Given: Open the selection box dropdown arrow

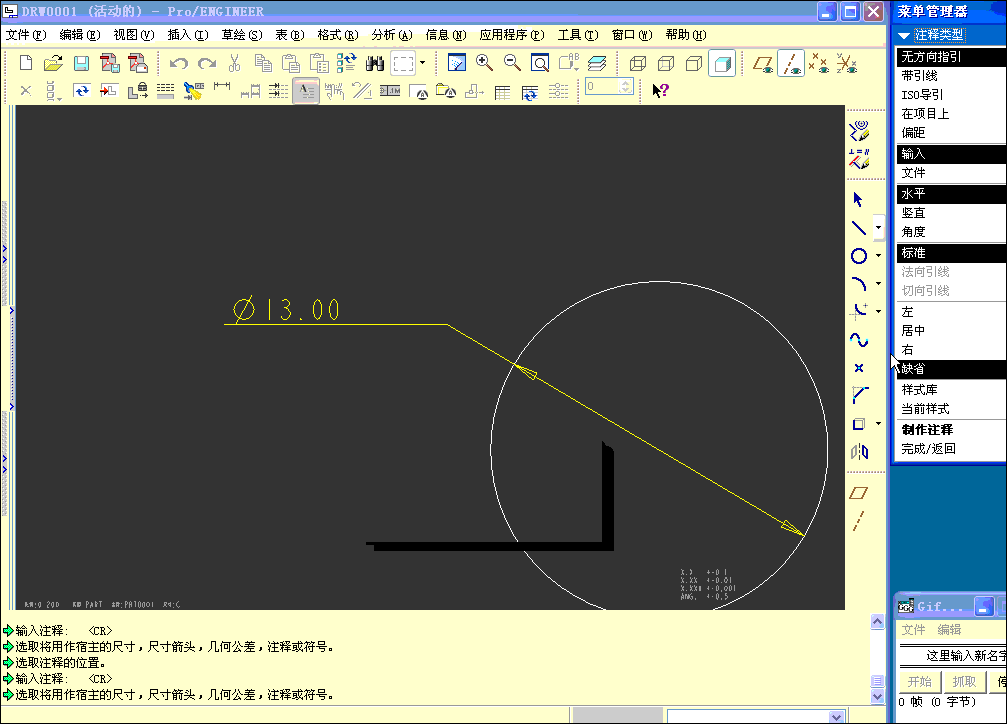Looking at the screenshot, I should pyautogui.click(x=422, y=63).
